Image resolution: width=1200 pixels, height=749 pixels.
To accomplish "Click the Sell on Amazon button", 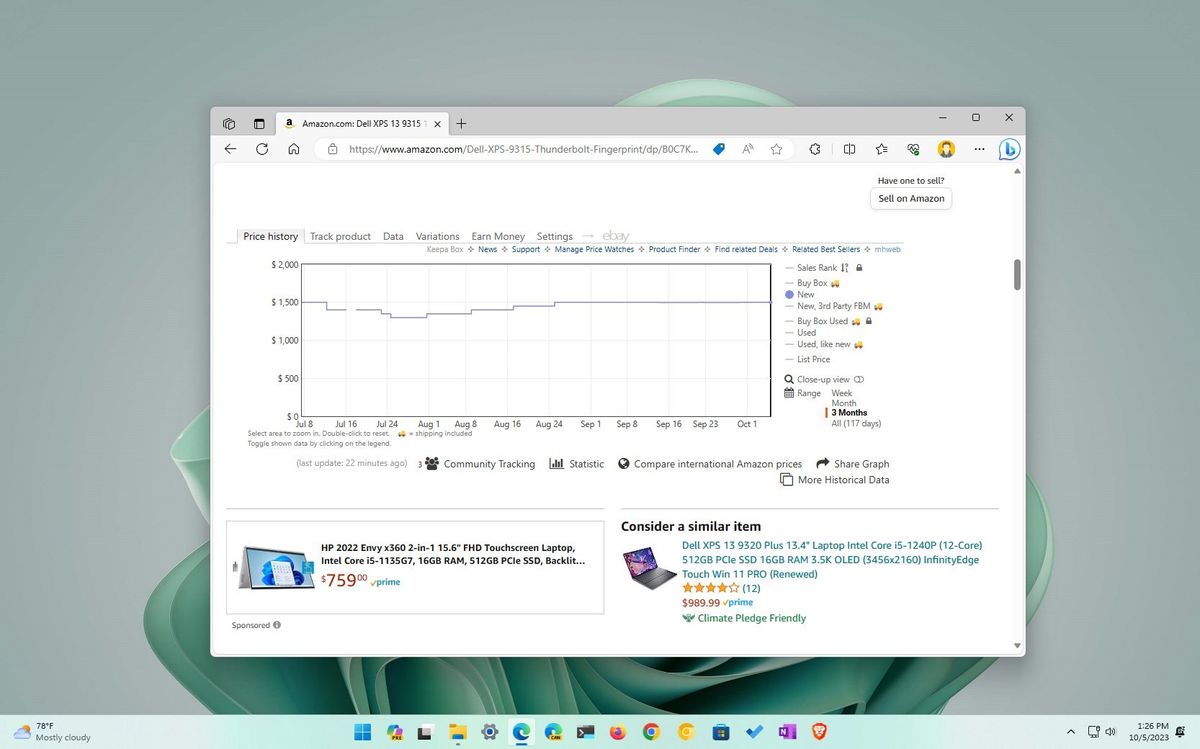I will pyautogui.click(x=910, y=198).
